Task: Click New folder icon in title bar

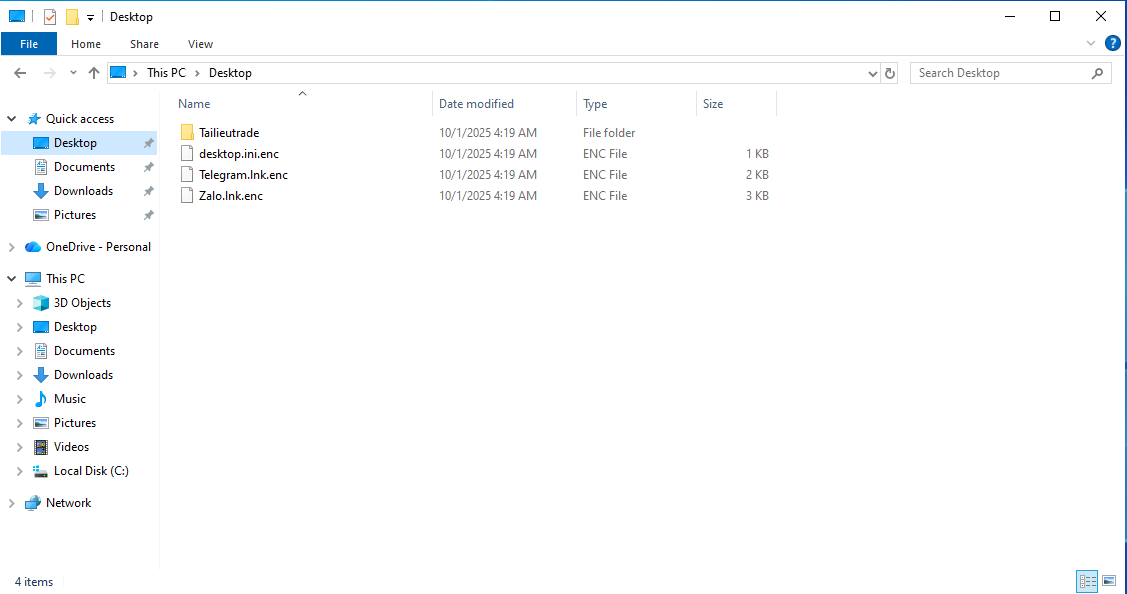Action: coord(72,17)
